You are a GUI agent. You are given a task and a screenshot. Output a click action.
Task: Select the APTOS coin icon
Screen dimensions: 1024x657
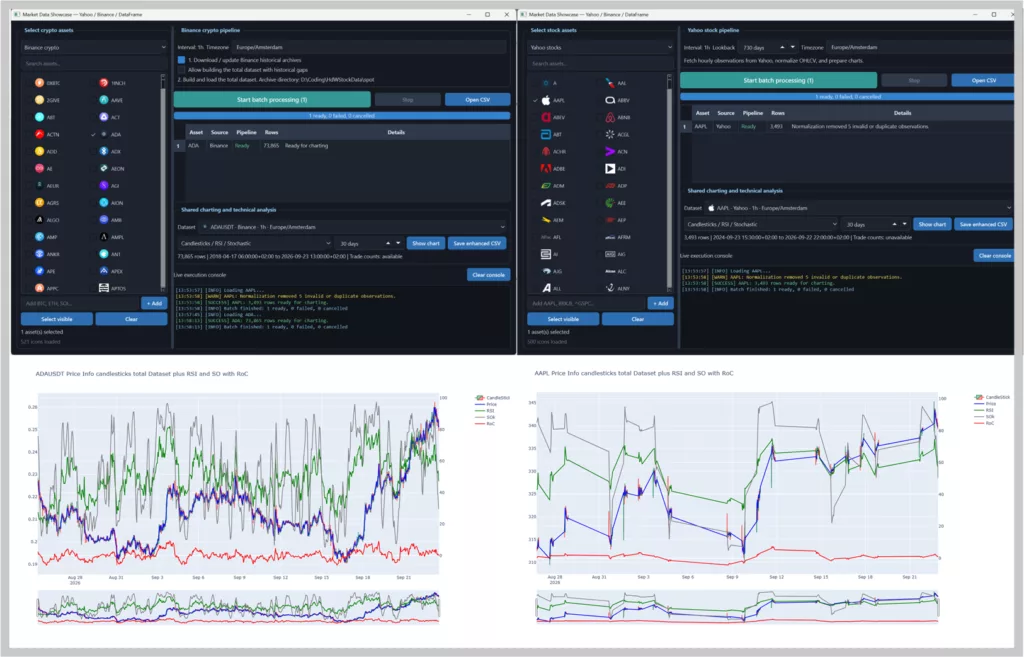point(103,287)
